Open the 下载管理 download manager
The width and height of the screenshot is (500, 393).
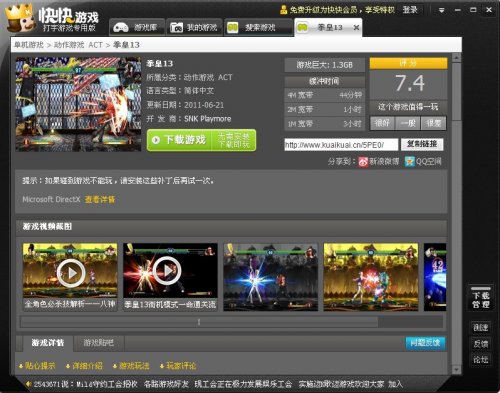tap(481, 299)
